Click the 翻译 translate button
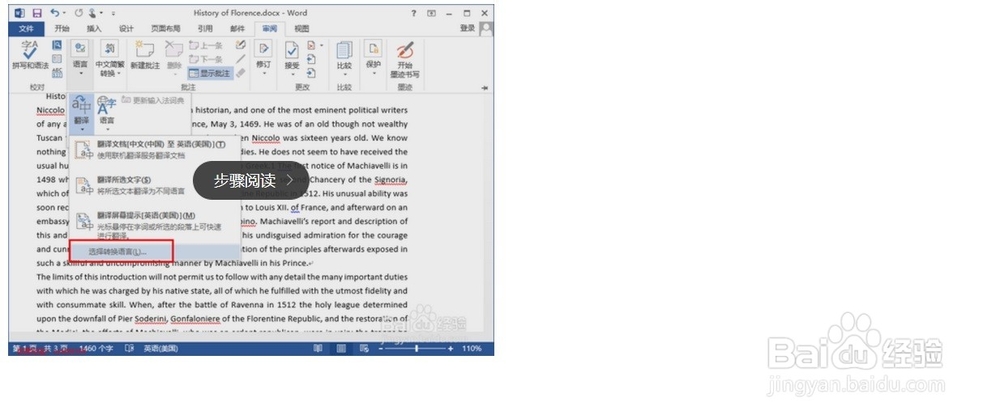1000x419 pixels. tap(82, 113)
